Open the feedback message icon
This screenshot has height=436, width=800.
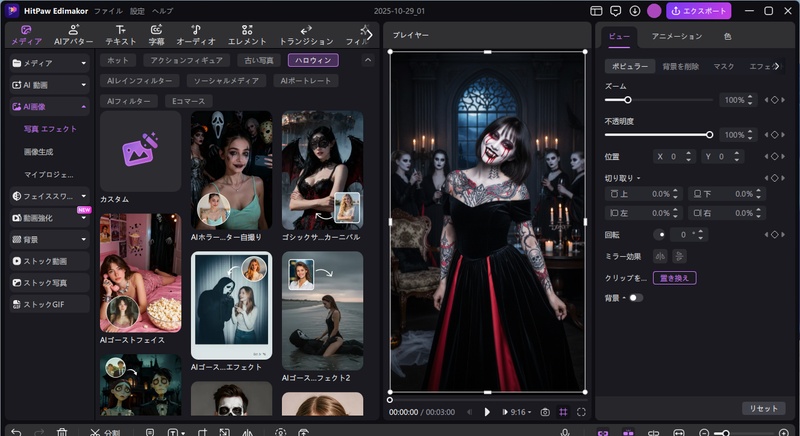point(616,11)
